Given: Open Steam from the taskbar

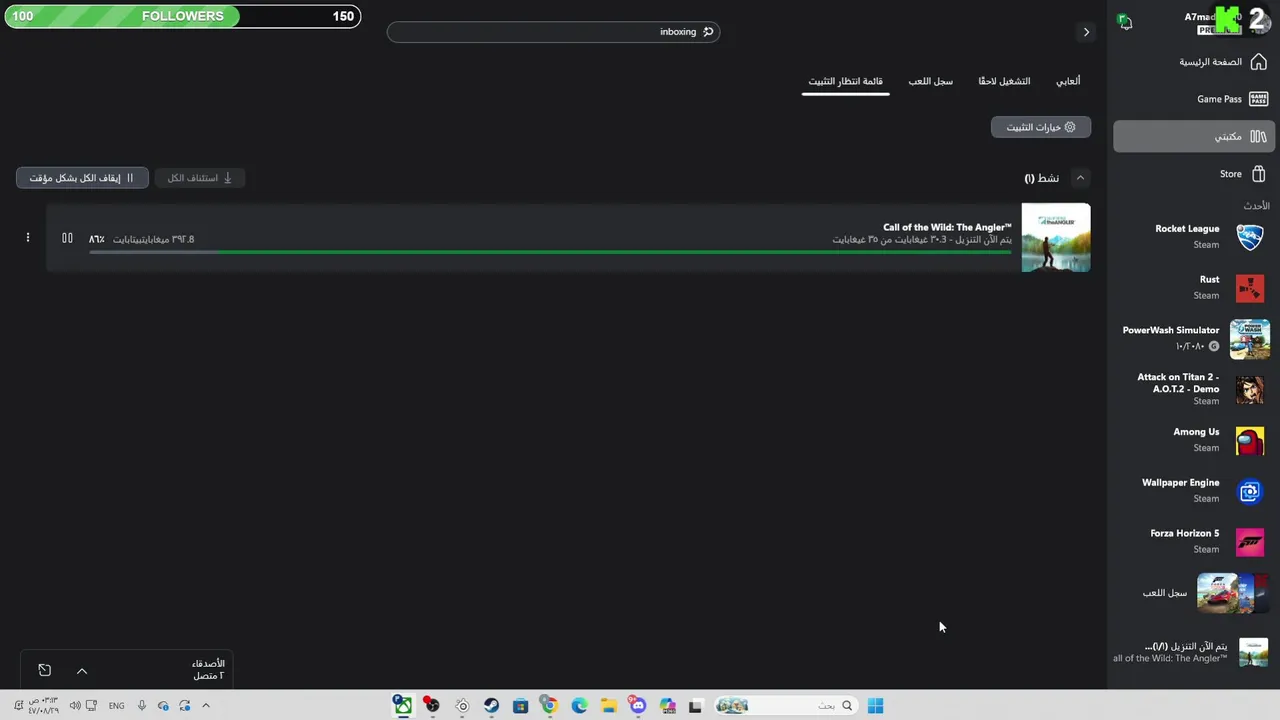Looking at the screenshot, I should (491, 706).
